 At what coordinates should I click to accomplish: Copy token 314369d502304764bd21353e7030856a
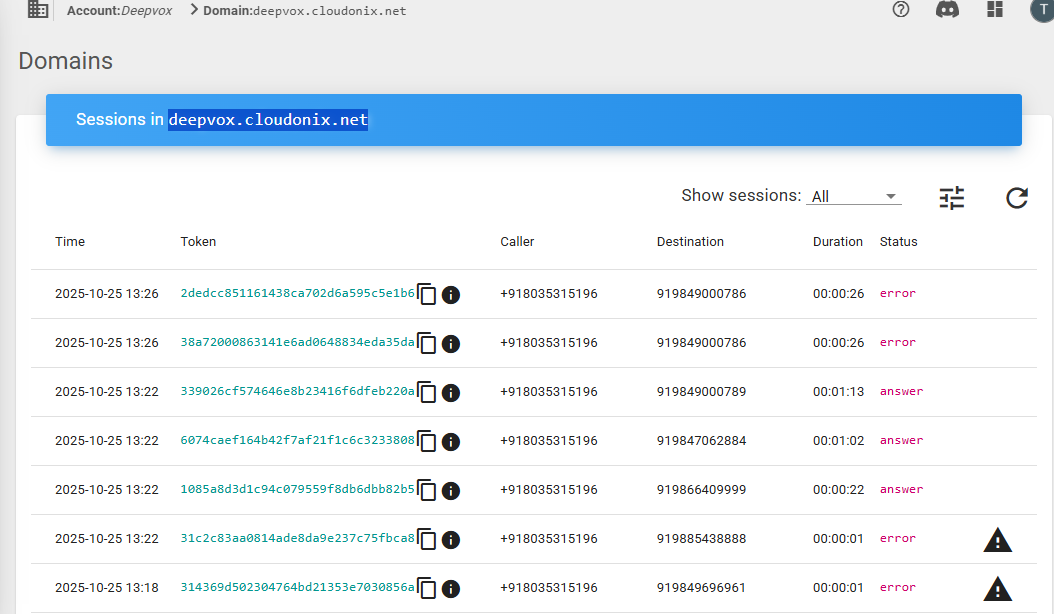tap(427, 589)
